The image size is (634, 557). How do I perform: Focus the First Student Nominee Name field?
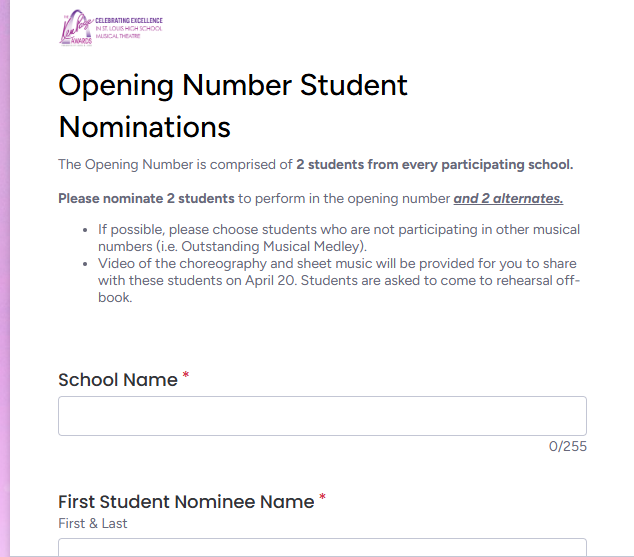(322, 547)
